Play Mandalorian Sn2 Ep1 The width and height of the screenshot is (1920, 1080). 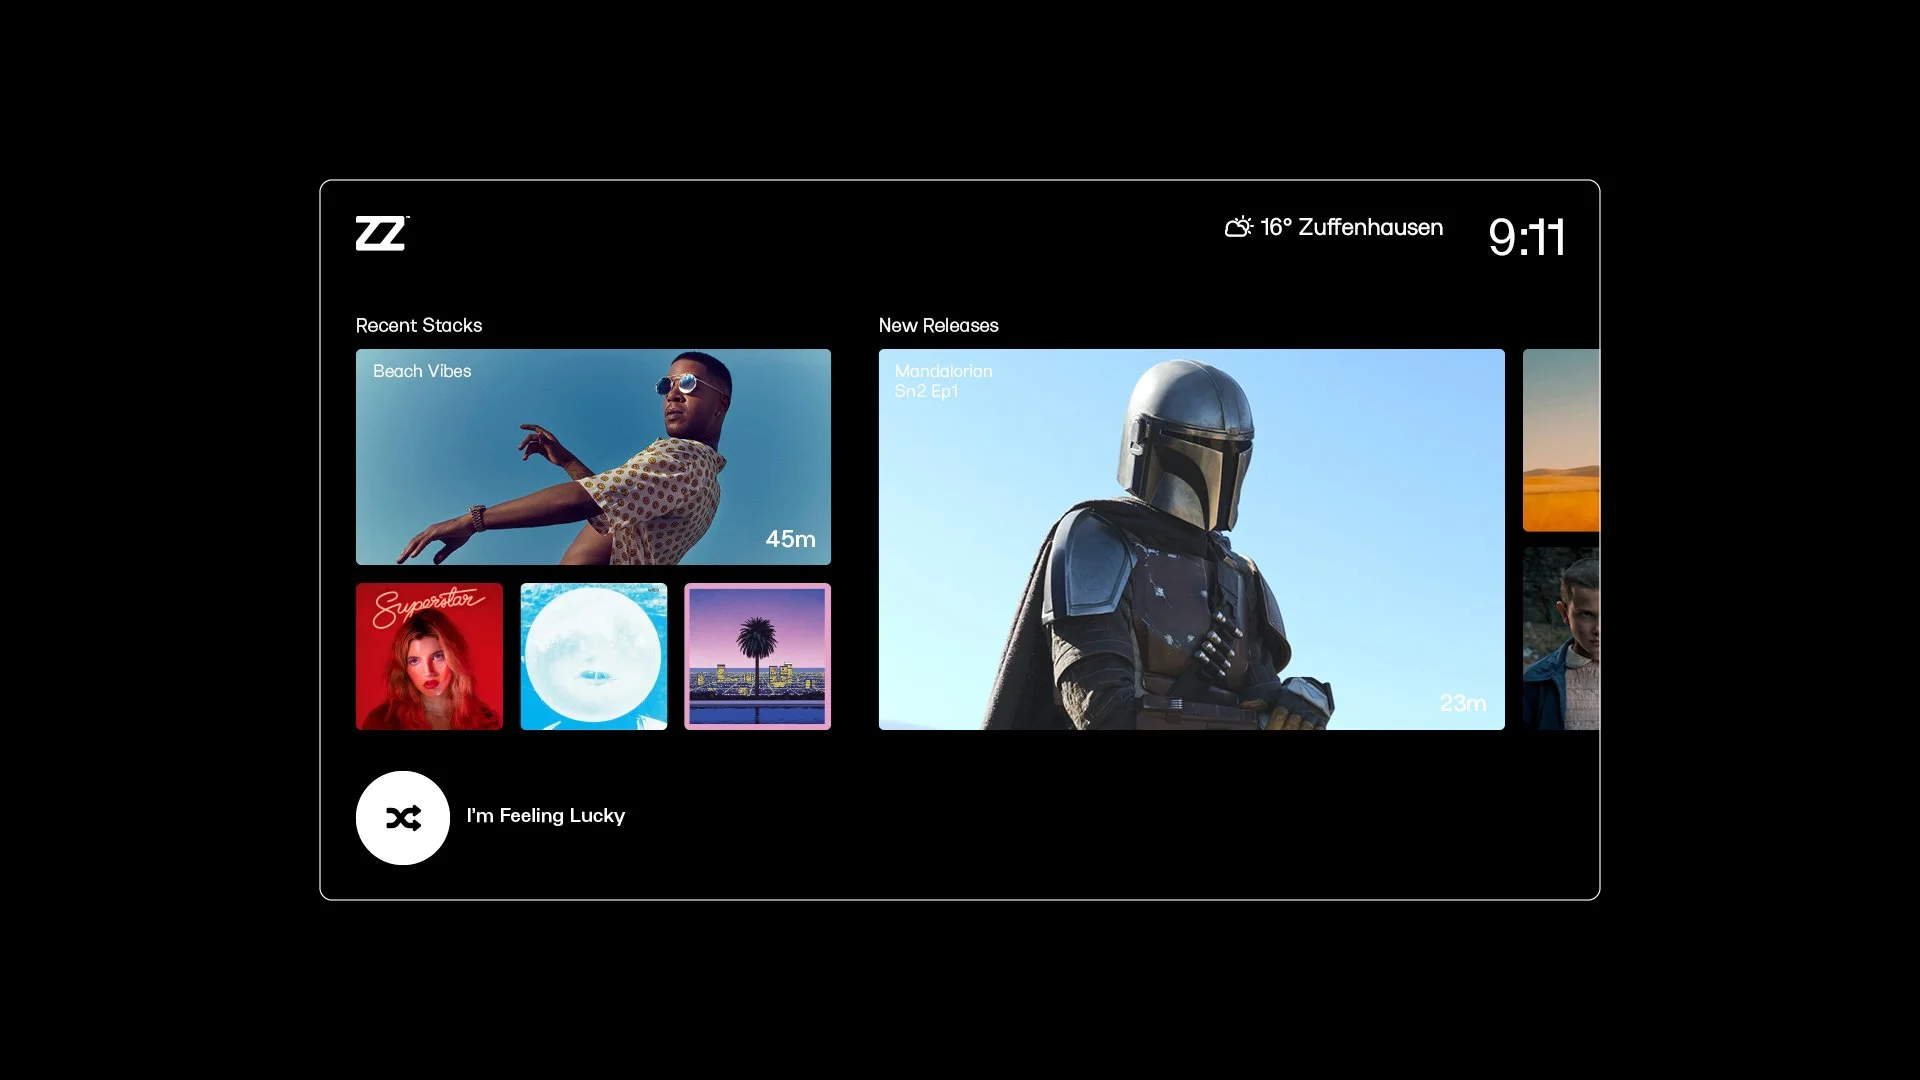pyautogui.click(x=1191, y=539)
